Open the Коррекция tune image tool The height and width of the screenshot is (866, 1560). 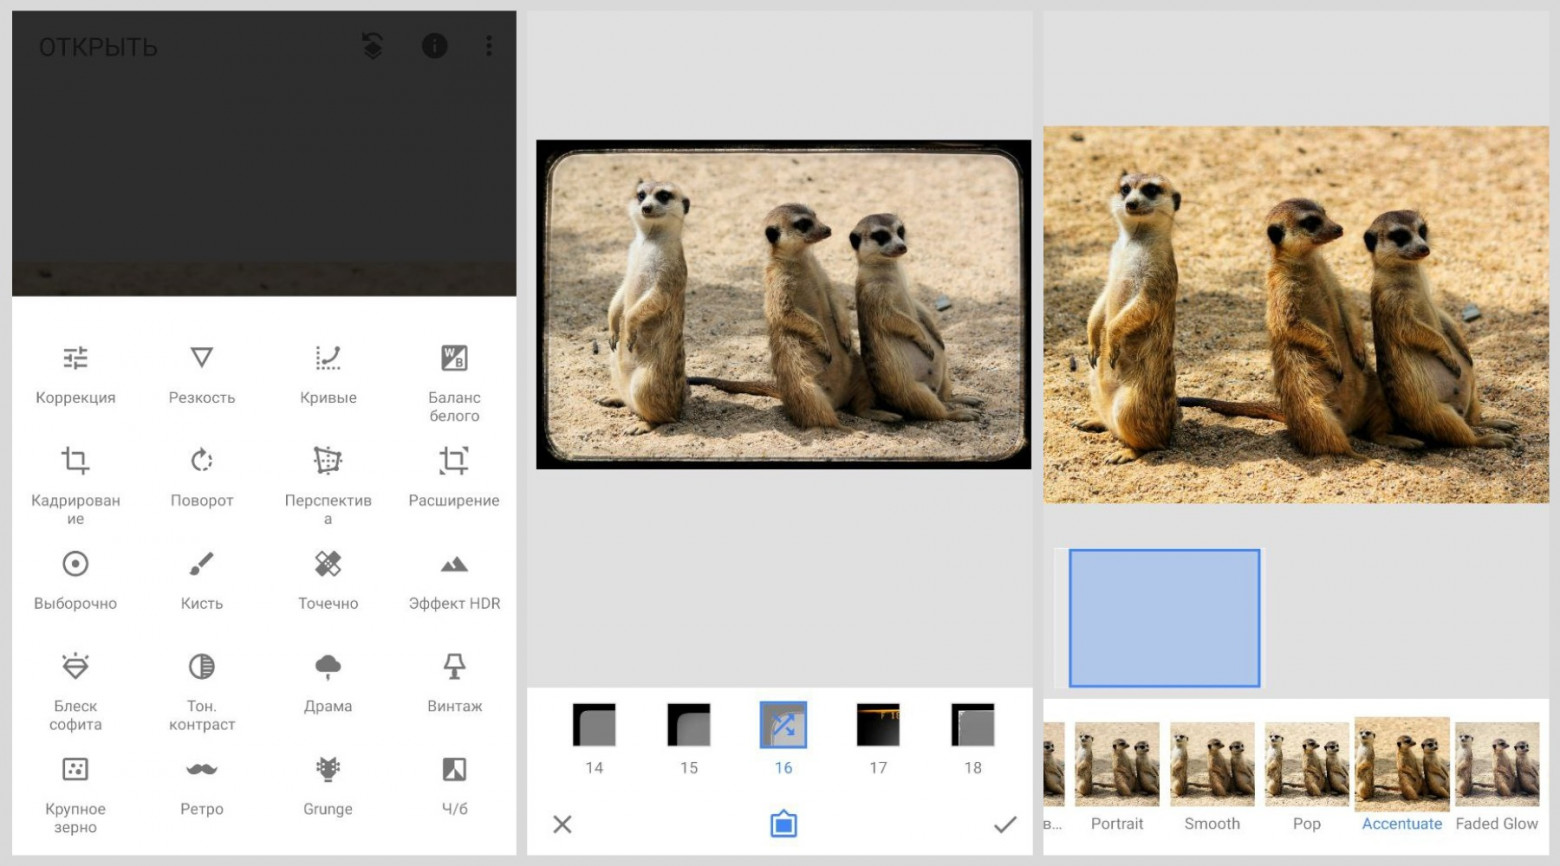click(75, 372)
